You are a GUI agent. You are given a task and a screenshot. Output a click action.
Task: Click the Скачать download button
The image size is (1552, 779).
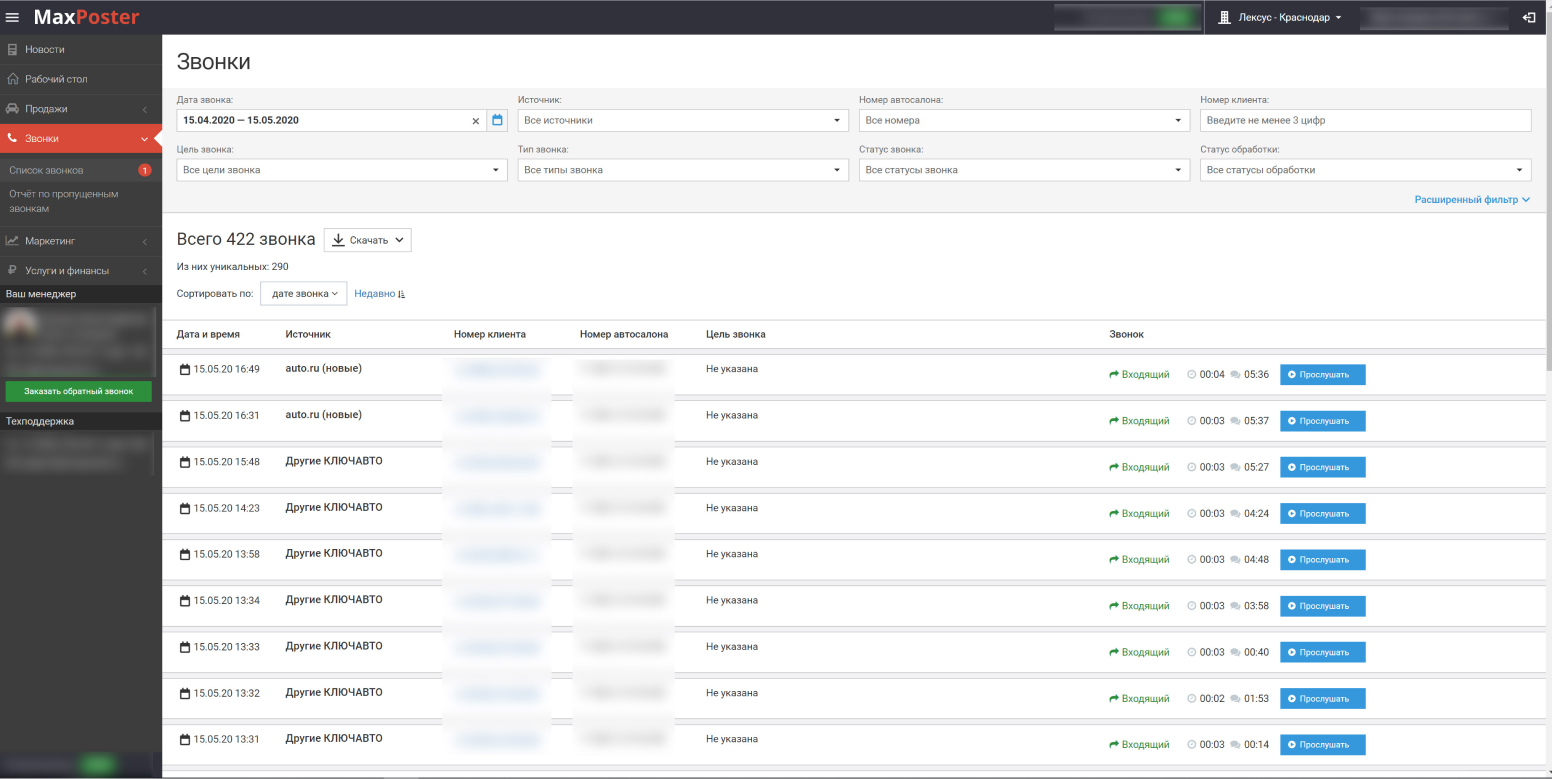[x=367, y=240]
